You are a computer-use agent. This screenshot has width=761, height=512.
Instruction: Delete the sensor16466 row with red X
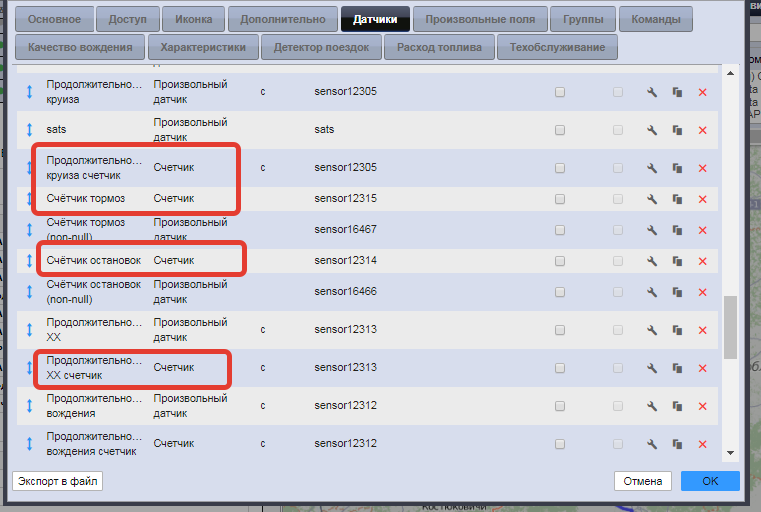pos(702,292)
